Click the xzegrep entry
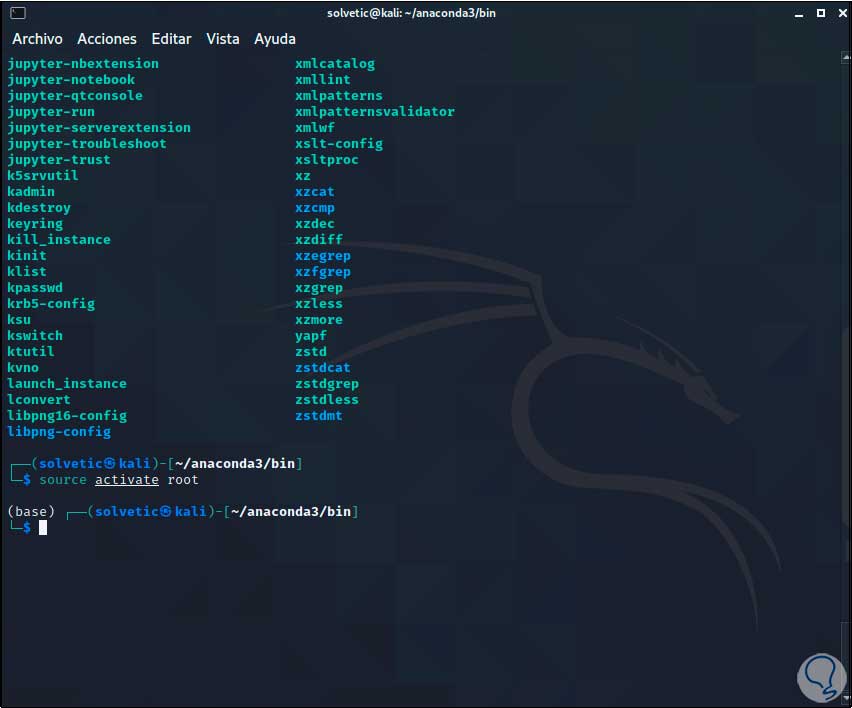Screen dimensions: 852x708 [323, 255]
